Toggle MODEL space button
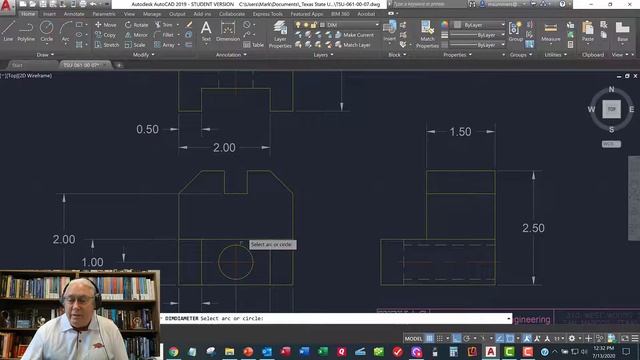 pos(413,338)
